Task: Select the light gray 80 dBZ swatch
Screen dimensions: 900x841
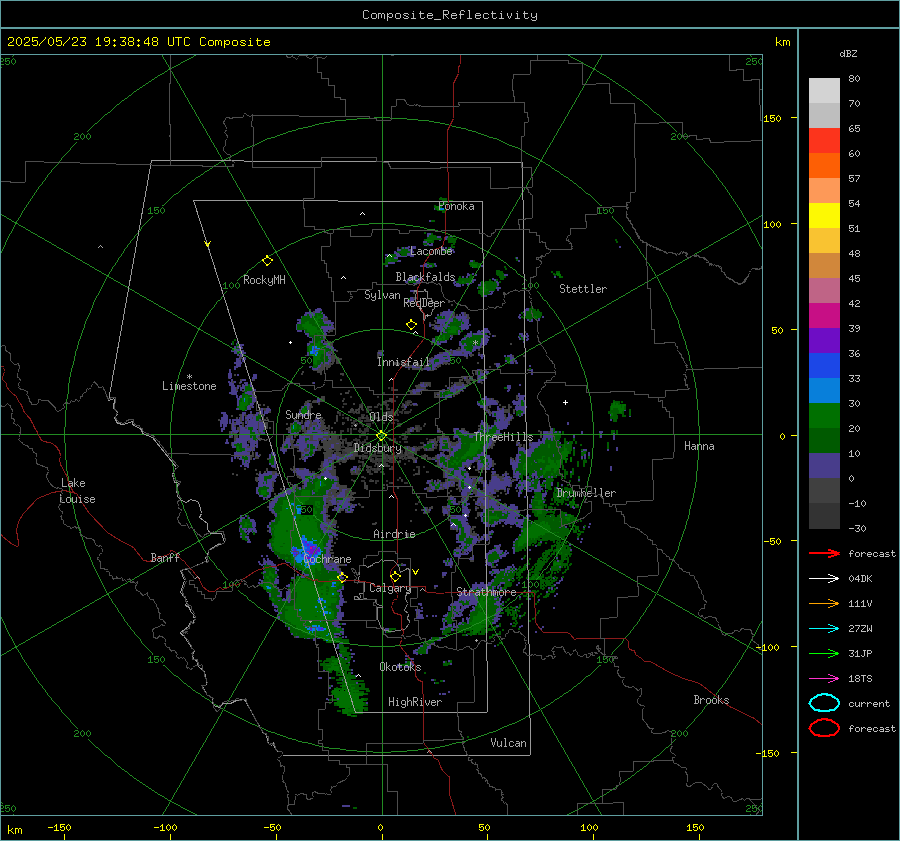Action: (x=824, y=90)
